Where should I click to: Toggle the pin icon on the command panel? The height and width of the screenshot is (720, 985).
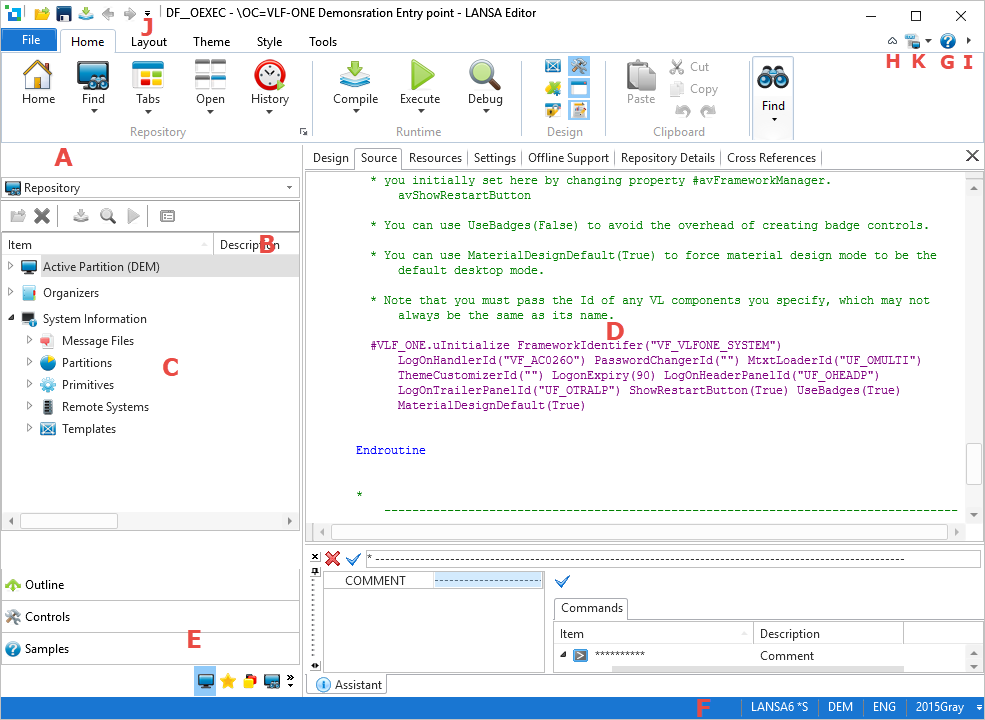pyautogui.click(x=315, y=571)
